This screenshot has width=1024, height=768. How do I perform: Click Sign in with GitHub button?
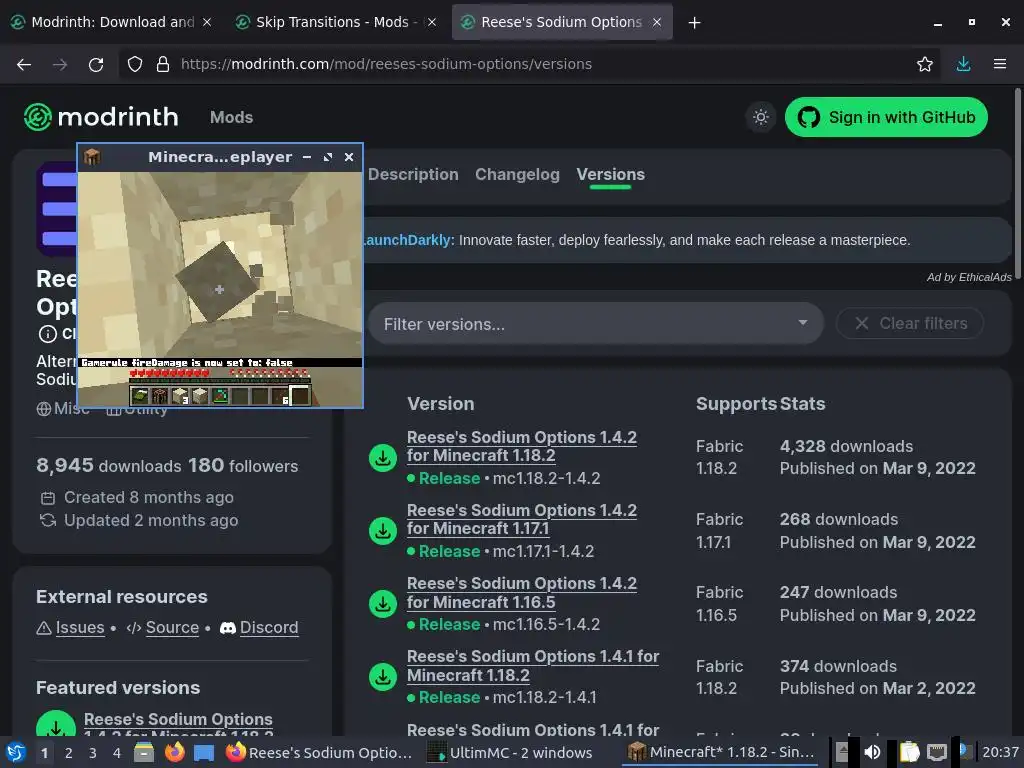pos(886,118)
